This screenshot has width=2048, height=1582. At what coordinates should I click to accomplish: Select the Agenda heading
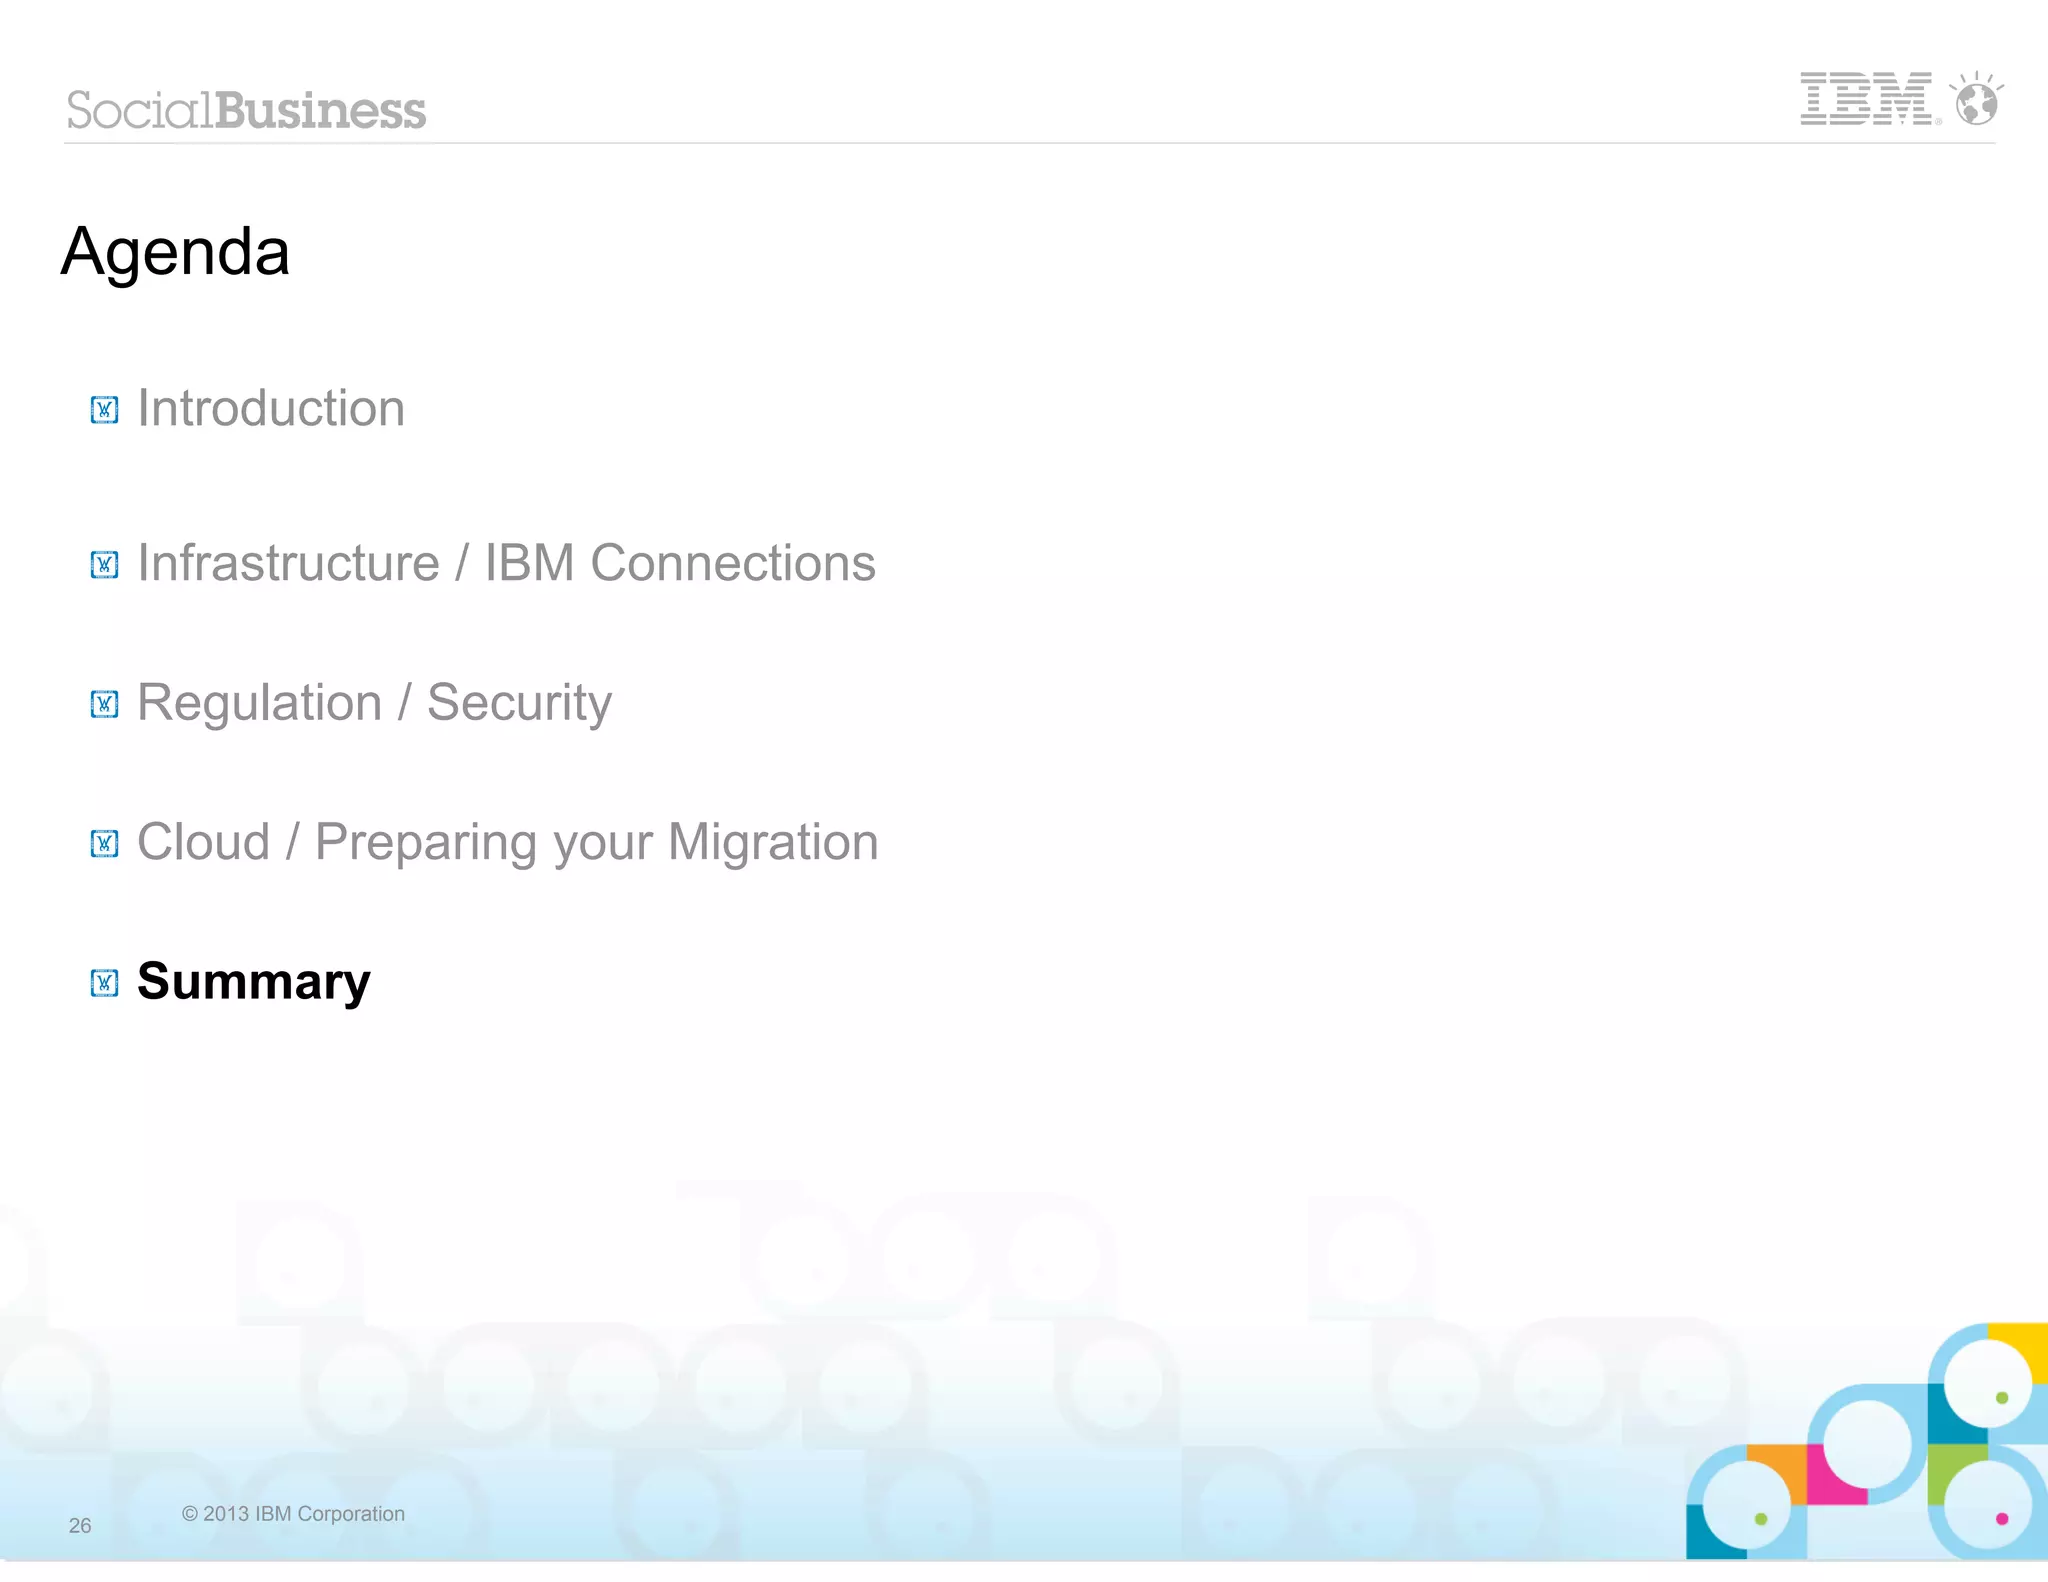pos(175,252)
